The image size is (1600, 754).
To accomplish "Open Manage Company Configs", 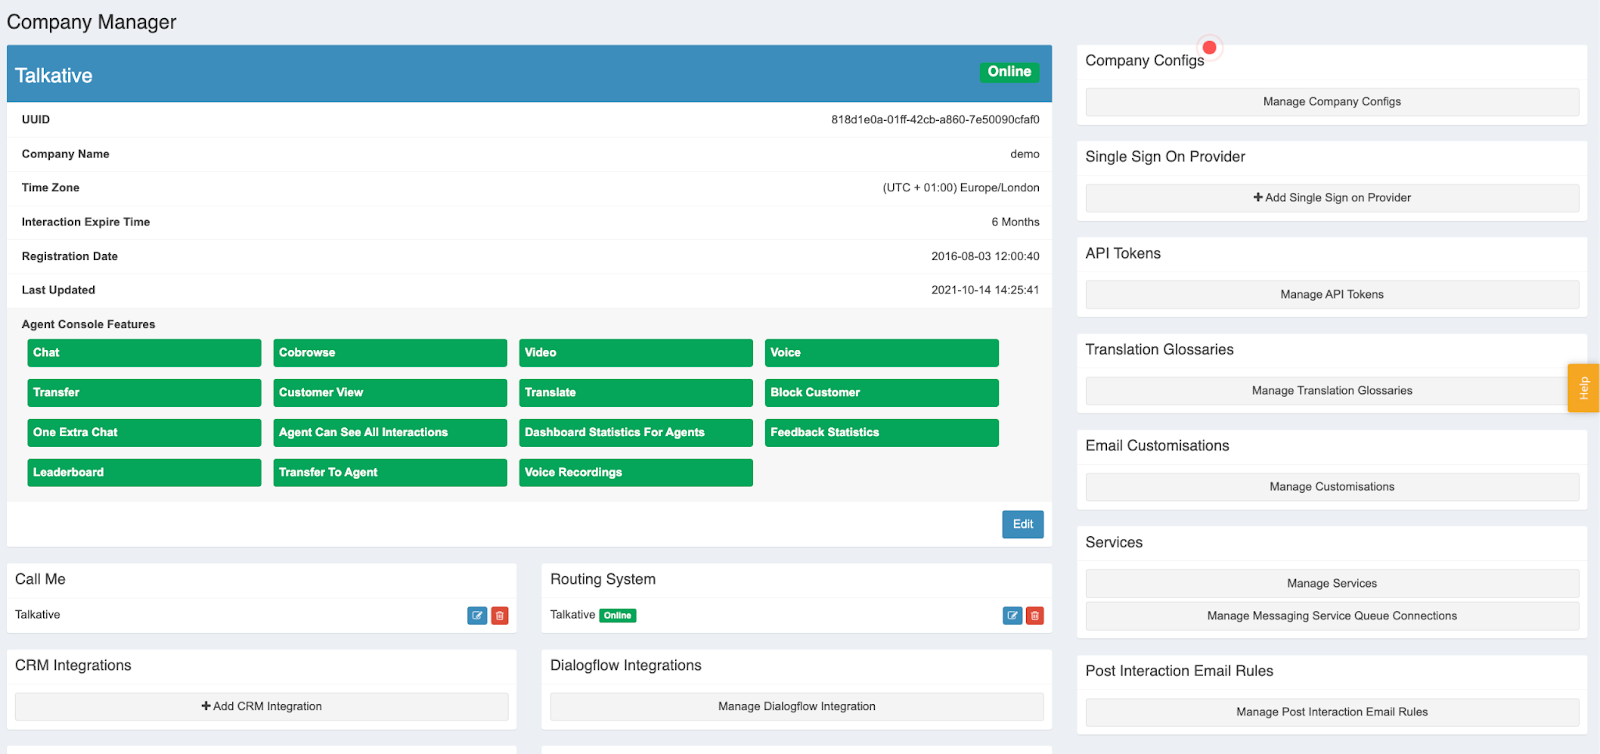I will (x=1332, y=102).
